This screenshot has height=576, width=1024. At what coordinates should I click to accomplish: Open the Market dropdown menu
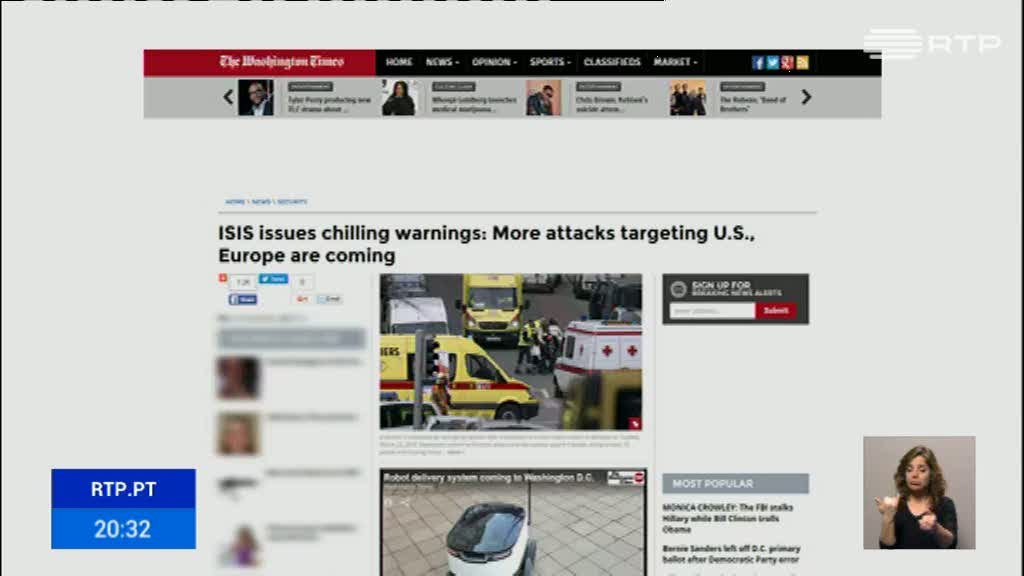[x=676, y=62]
